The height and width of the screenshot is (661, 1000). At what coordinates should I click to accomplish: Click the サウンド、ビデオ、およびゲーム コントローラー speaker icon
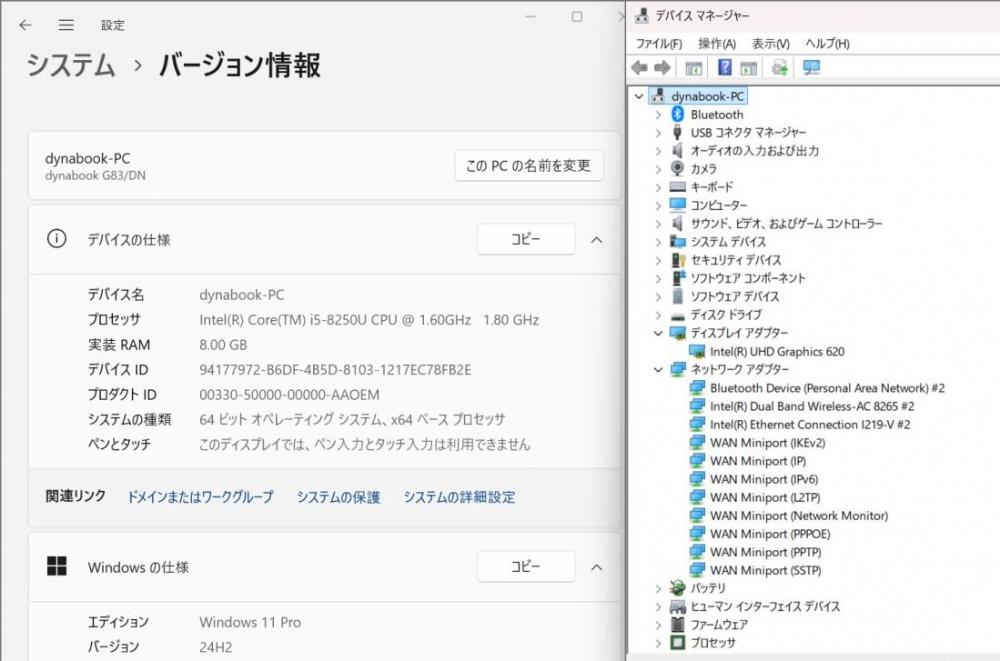click(x=677, y=223)
